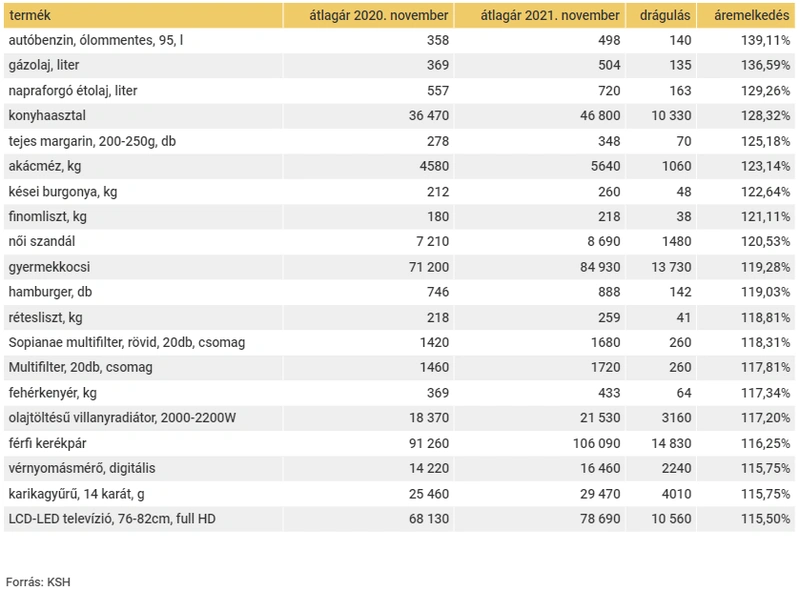
Task: Click the 888 price for hamburger
Action: [609, 292]
